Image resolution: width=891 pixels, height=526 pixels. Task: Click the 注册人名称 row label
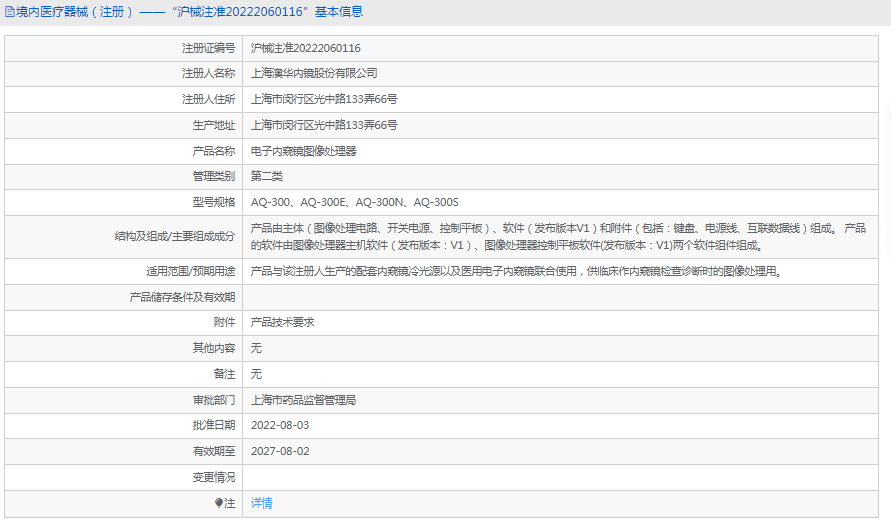click(x=208, y=73)
